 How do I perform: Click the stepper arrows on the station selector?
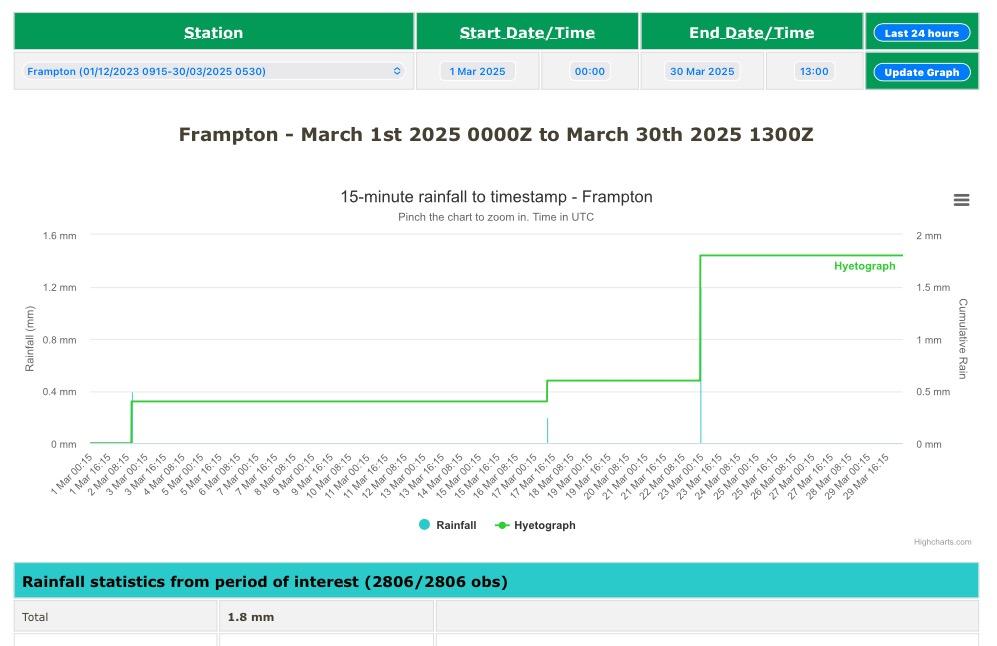397,72
